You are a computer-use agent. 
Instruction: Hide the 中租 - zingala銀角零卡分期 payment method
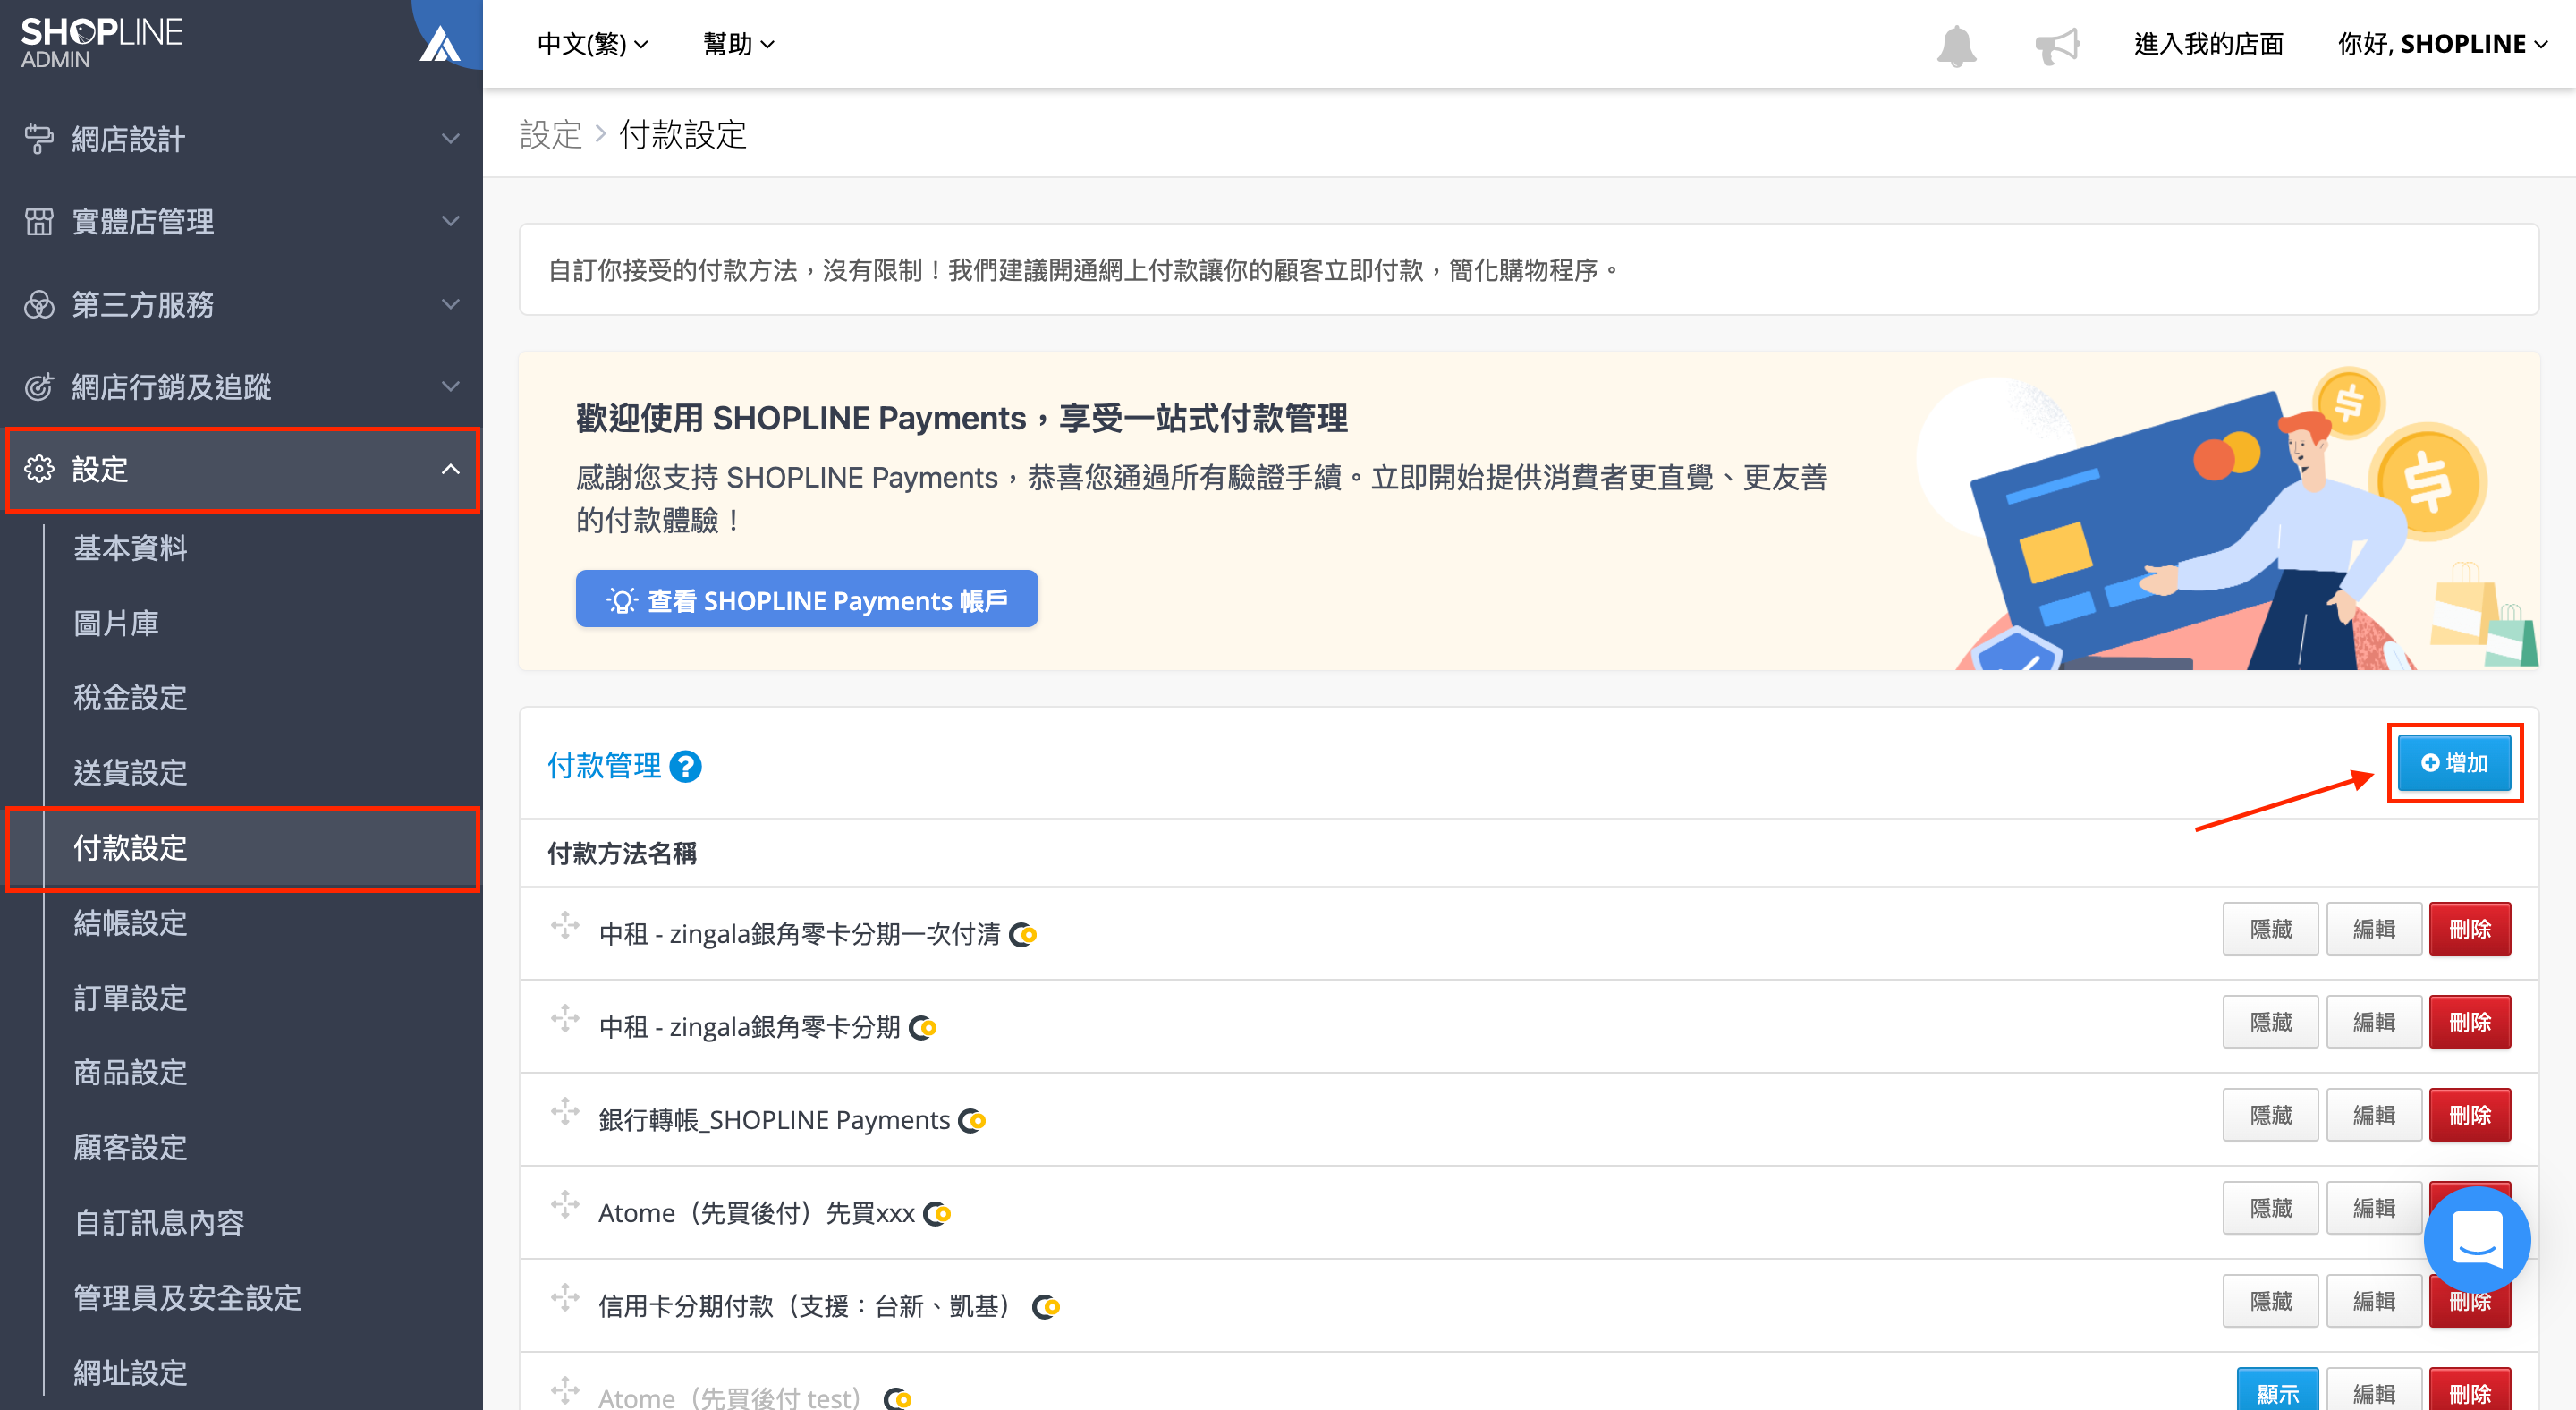pyautogui.click(x=2270, y=1022)
